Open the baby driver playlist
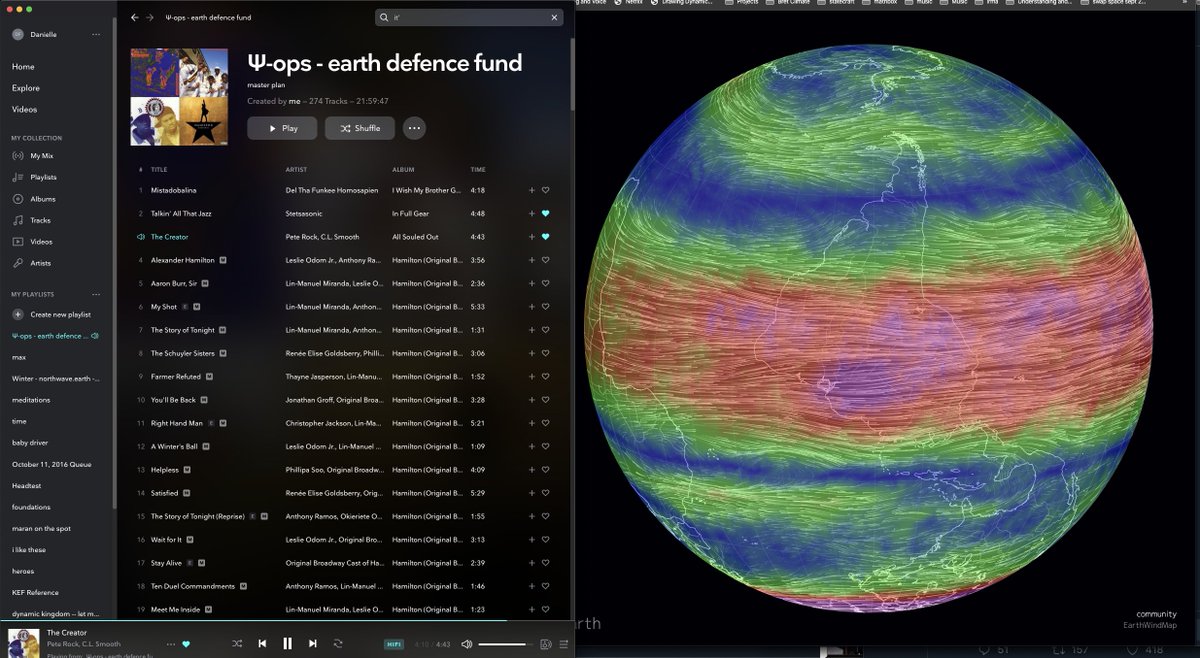Viewport: 1200px width, 658px height. pyautogui.click(x=30, y=442)
